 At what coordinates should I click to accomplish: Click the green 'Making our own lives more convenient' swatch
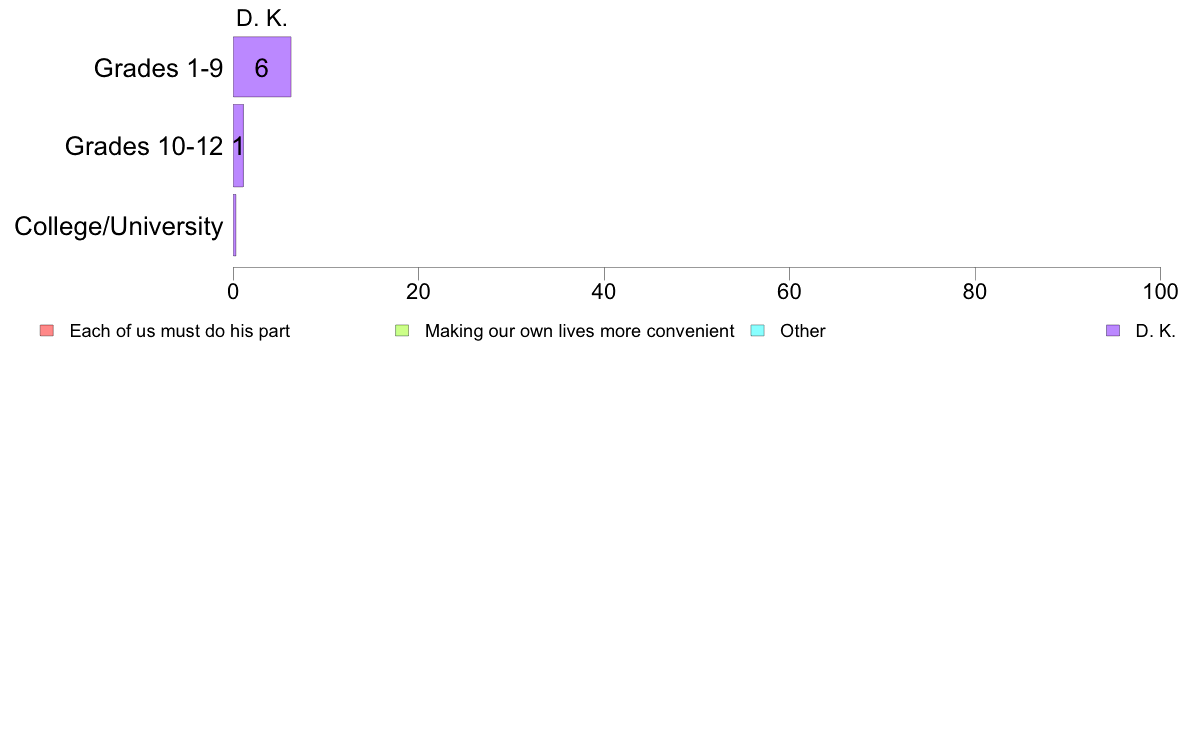point(402,330)
